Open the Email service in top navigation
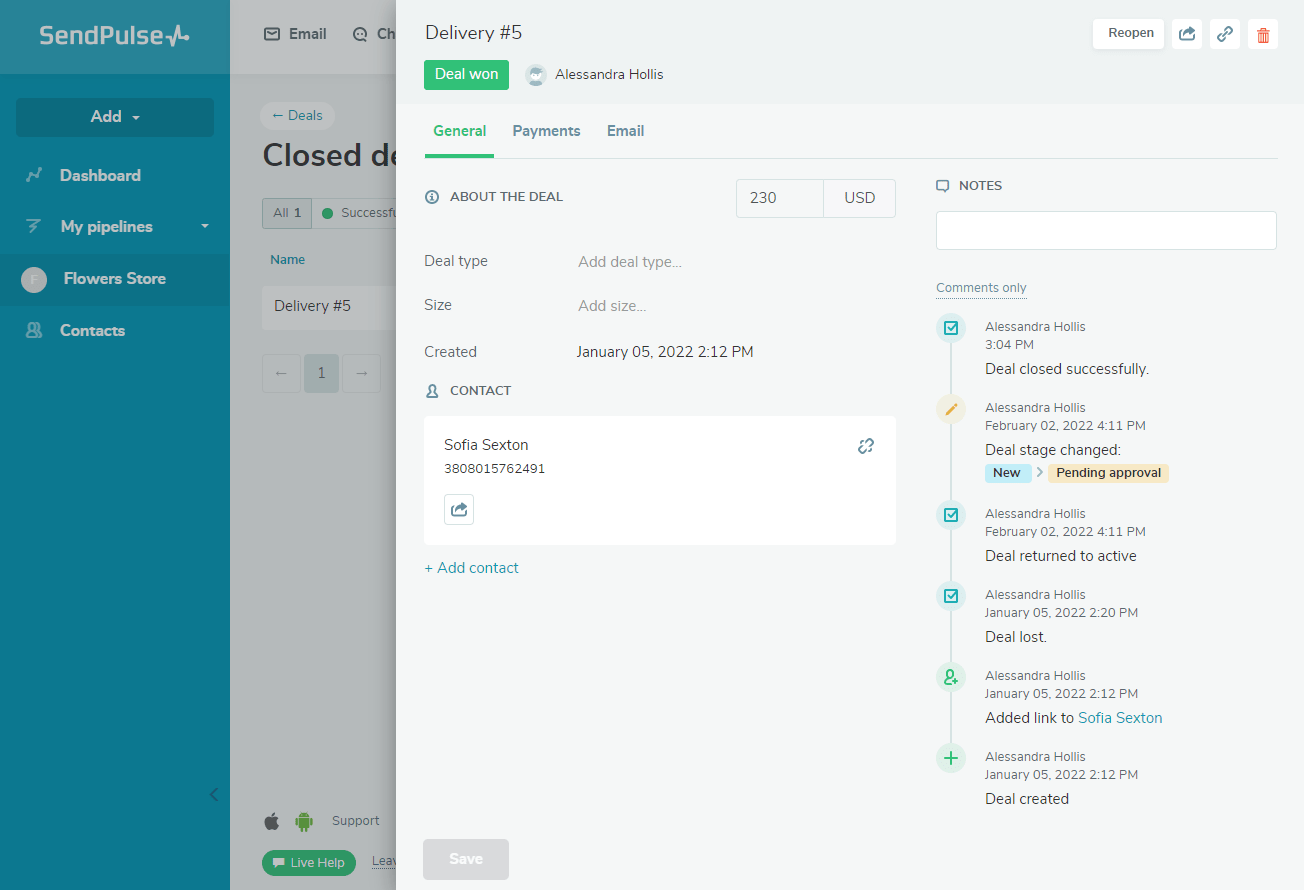Viewport: 1304px width, 890px height. click(x=295, y=34)
